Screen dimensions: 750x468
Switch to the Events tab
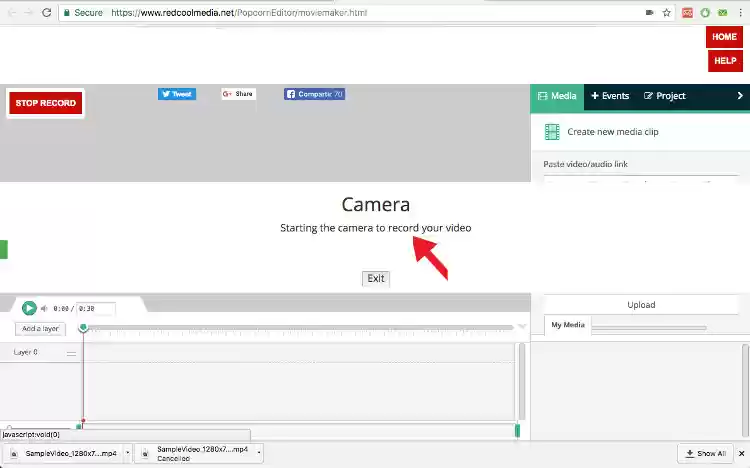click(610, 96)
